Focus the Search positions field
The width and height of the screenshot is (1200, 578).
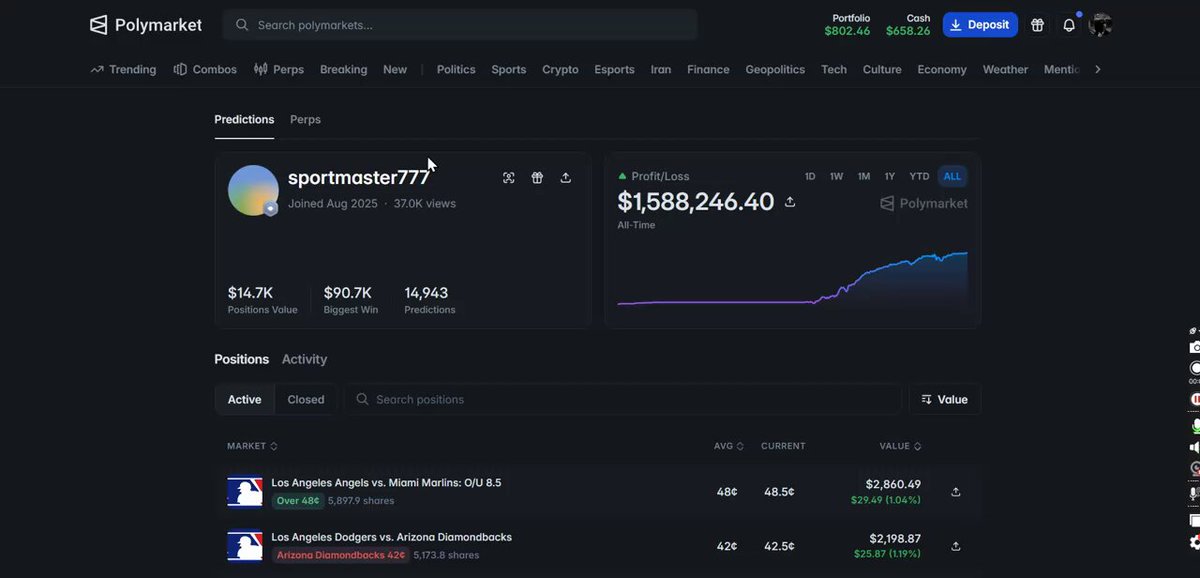pyautogui.click(x=623, y=400)
